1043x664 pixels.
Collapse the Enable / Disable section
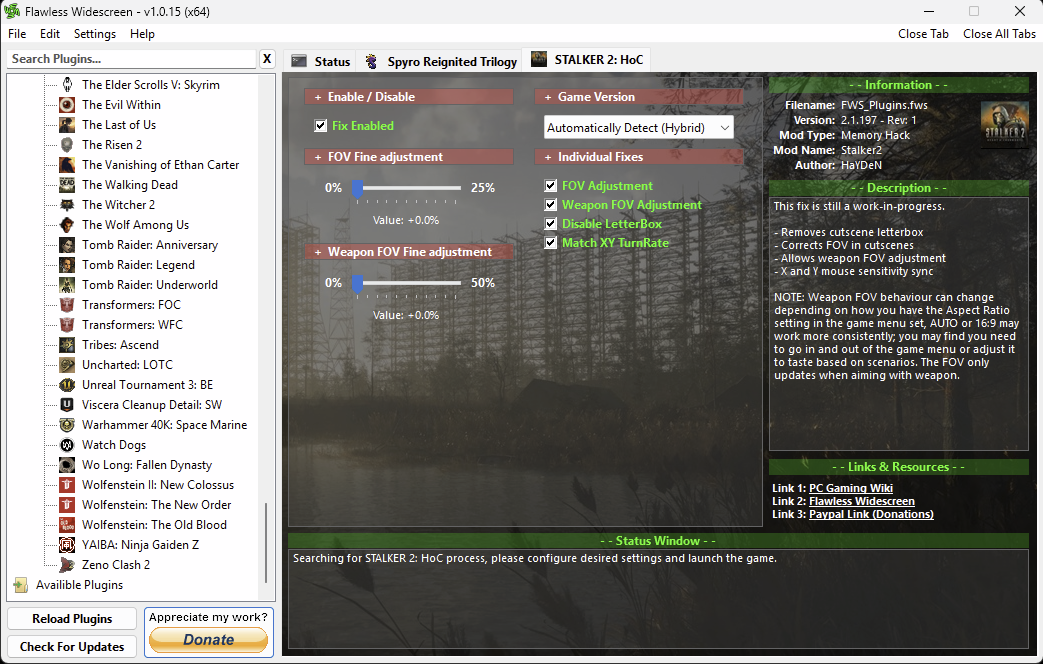(409, 96)
